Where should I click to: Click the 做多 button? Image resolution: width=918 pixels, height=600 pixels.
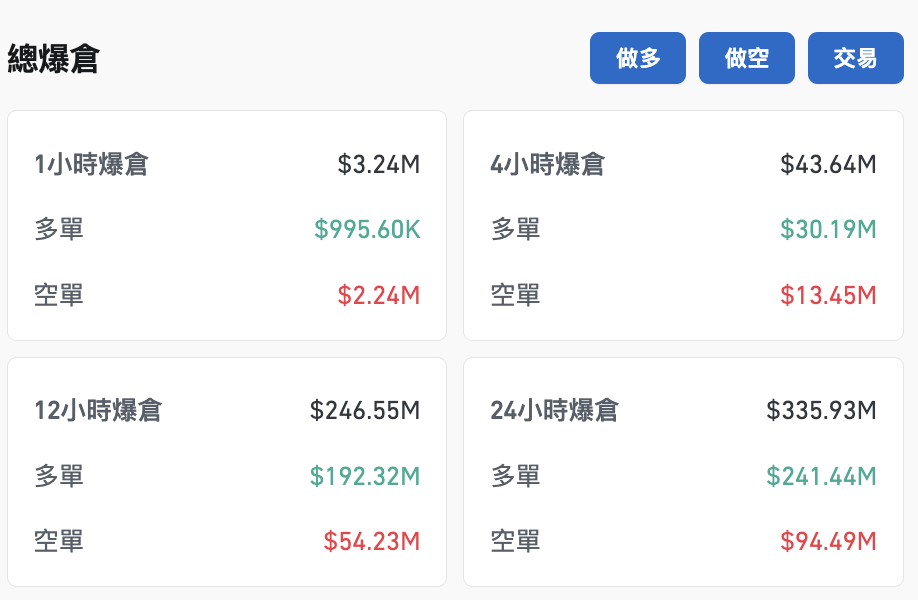pyautogui.click(x=637, y=58)
